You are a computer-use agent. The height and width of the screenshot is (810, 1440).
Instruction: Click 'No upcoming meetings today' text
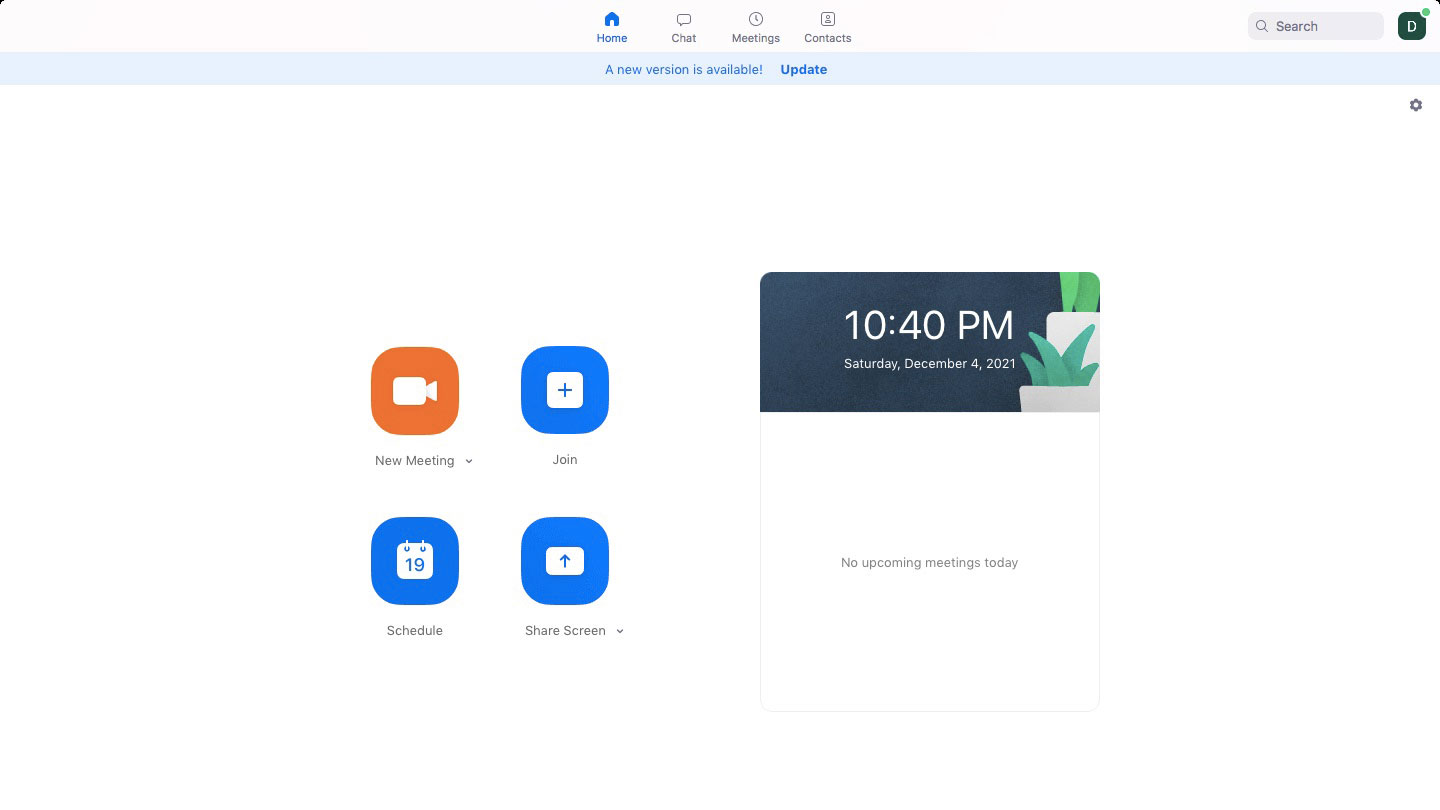[930, 563]
